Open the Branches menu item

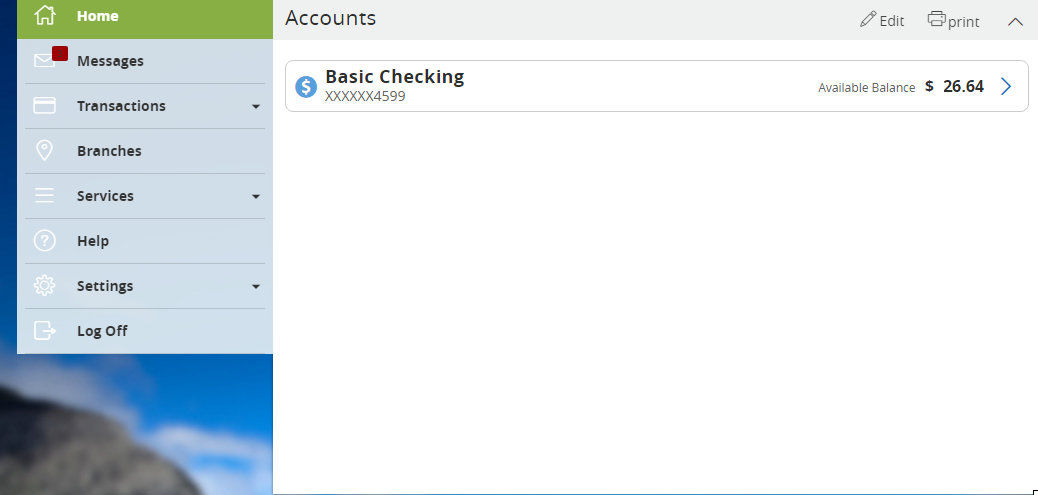[145, 151]
